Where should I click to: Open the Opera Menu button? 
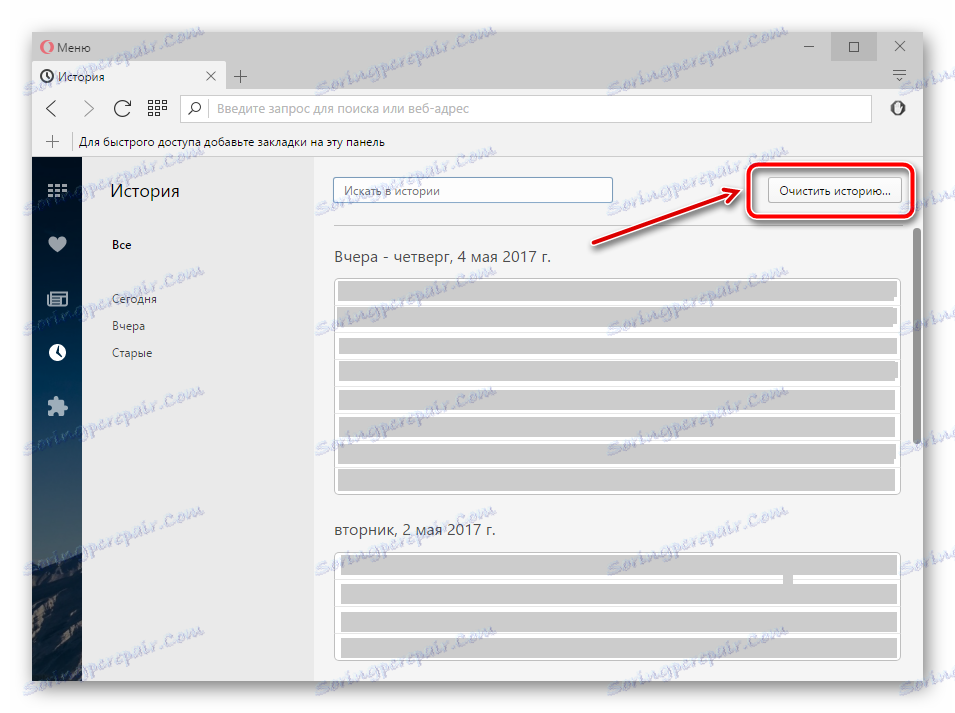pyautogui.click(x=65, y=47)
